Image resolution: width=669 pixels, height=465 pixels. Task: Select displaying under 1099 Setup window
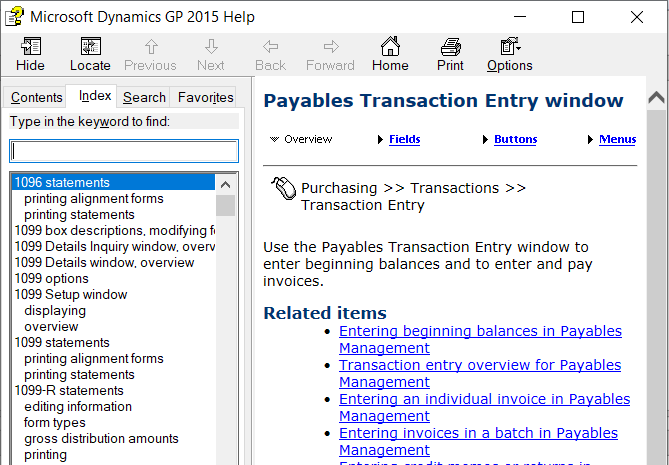55,311
